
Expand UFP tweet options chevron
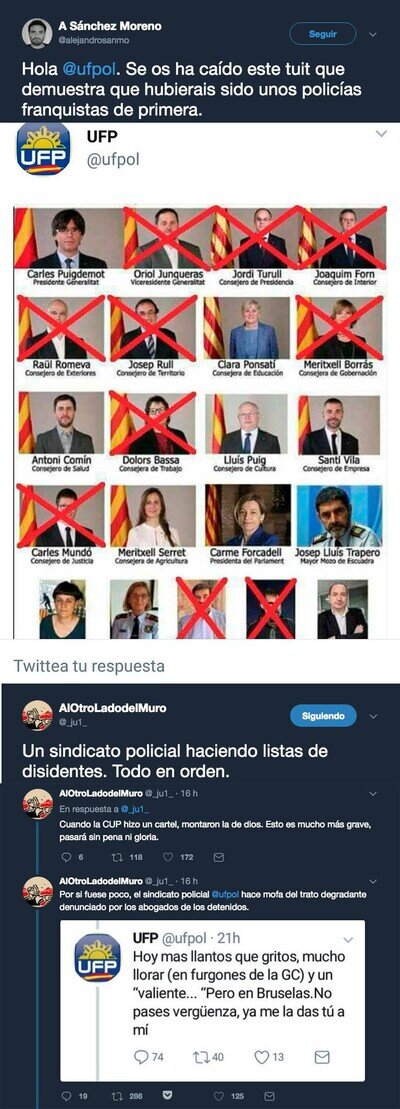(x=381, y=134)
